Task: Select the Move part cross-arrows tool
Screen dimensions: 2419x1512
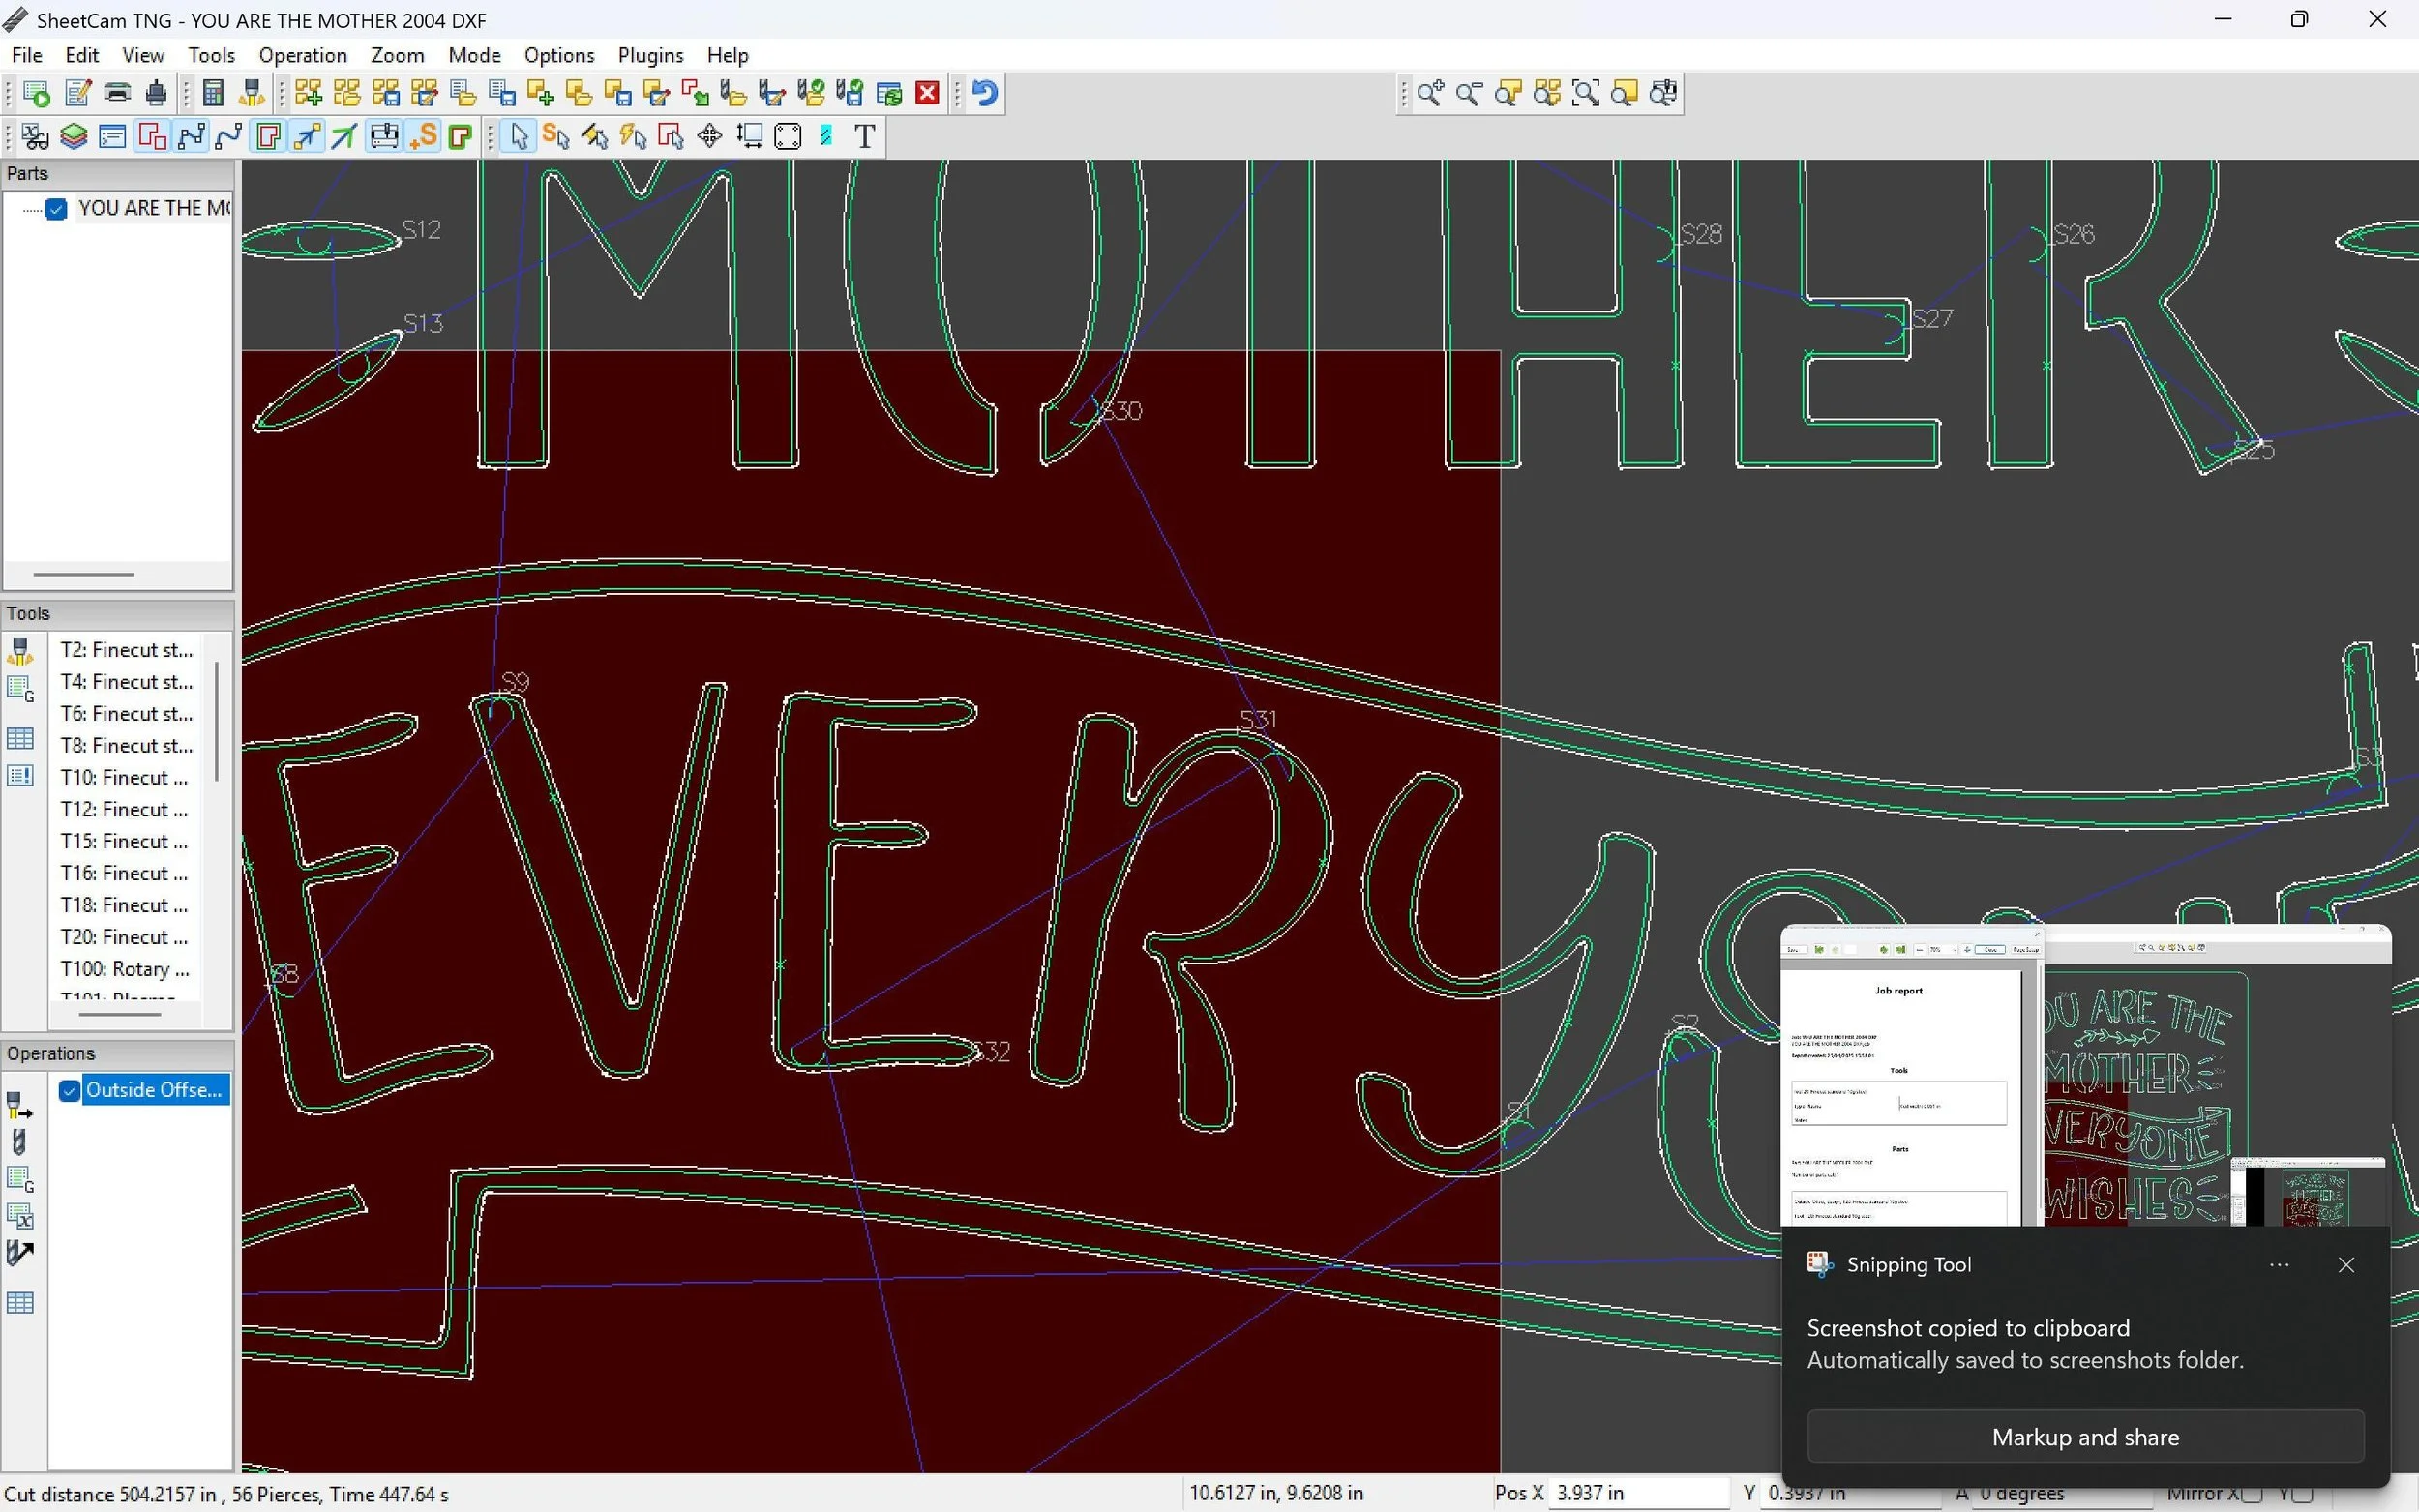Action: (x=710, y=136)
